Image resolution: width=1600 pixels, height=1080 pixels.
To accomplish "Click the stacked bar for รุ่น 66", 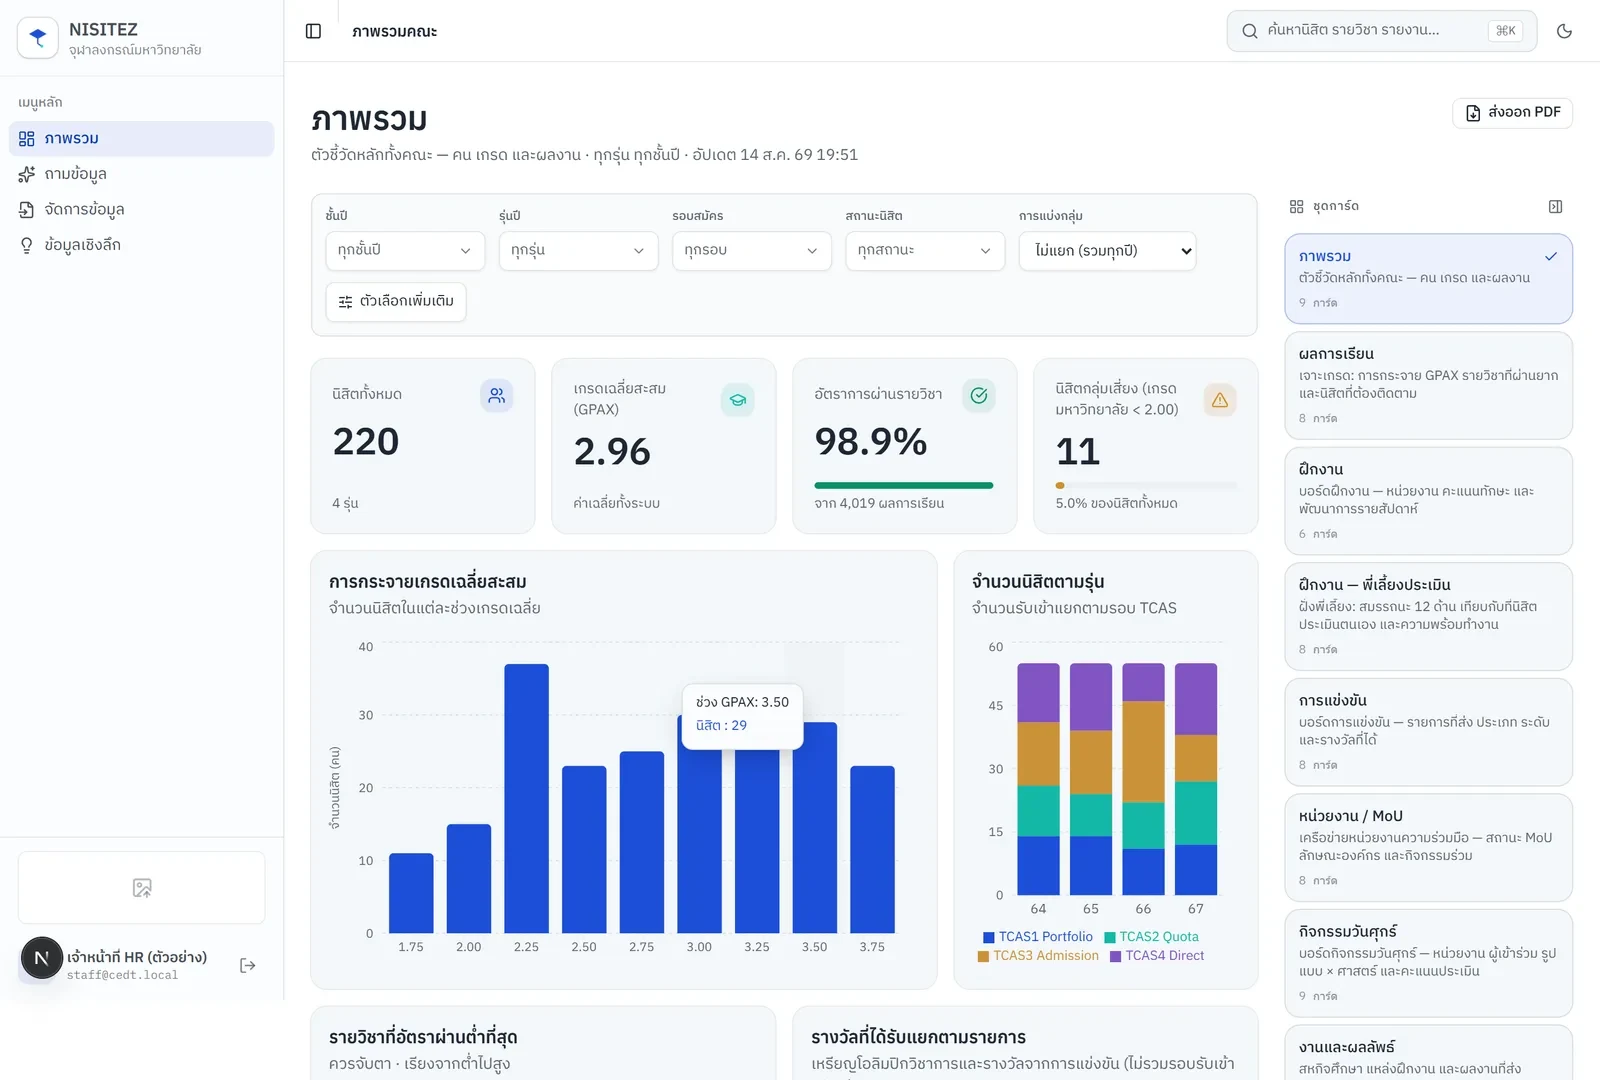I will [1143, 779].
